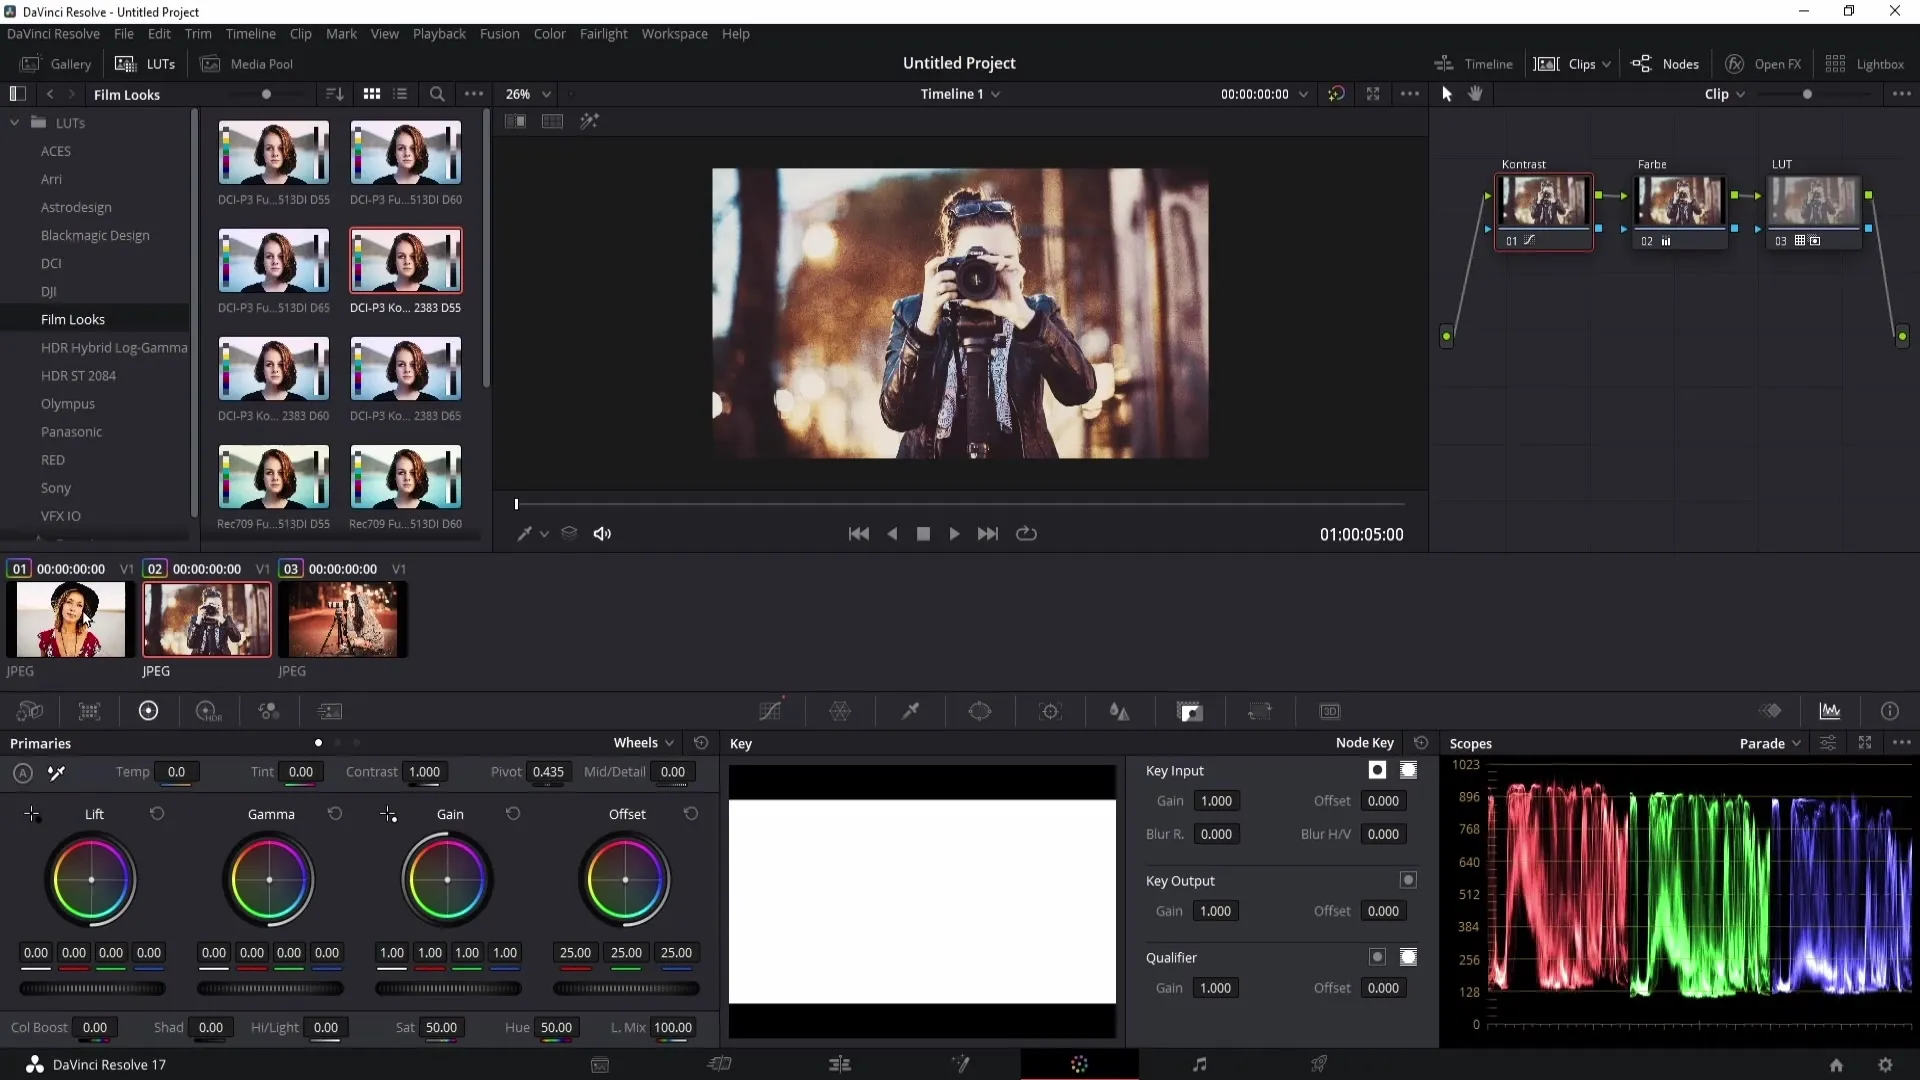Open Project Settings gear
The height and width of the screenshot is (1080, 1920).
1885,1065
